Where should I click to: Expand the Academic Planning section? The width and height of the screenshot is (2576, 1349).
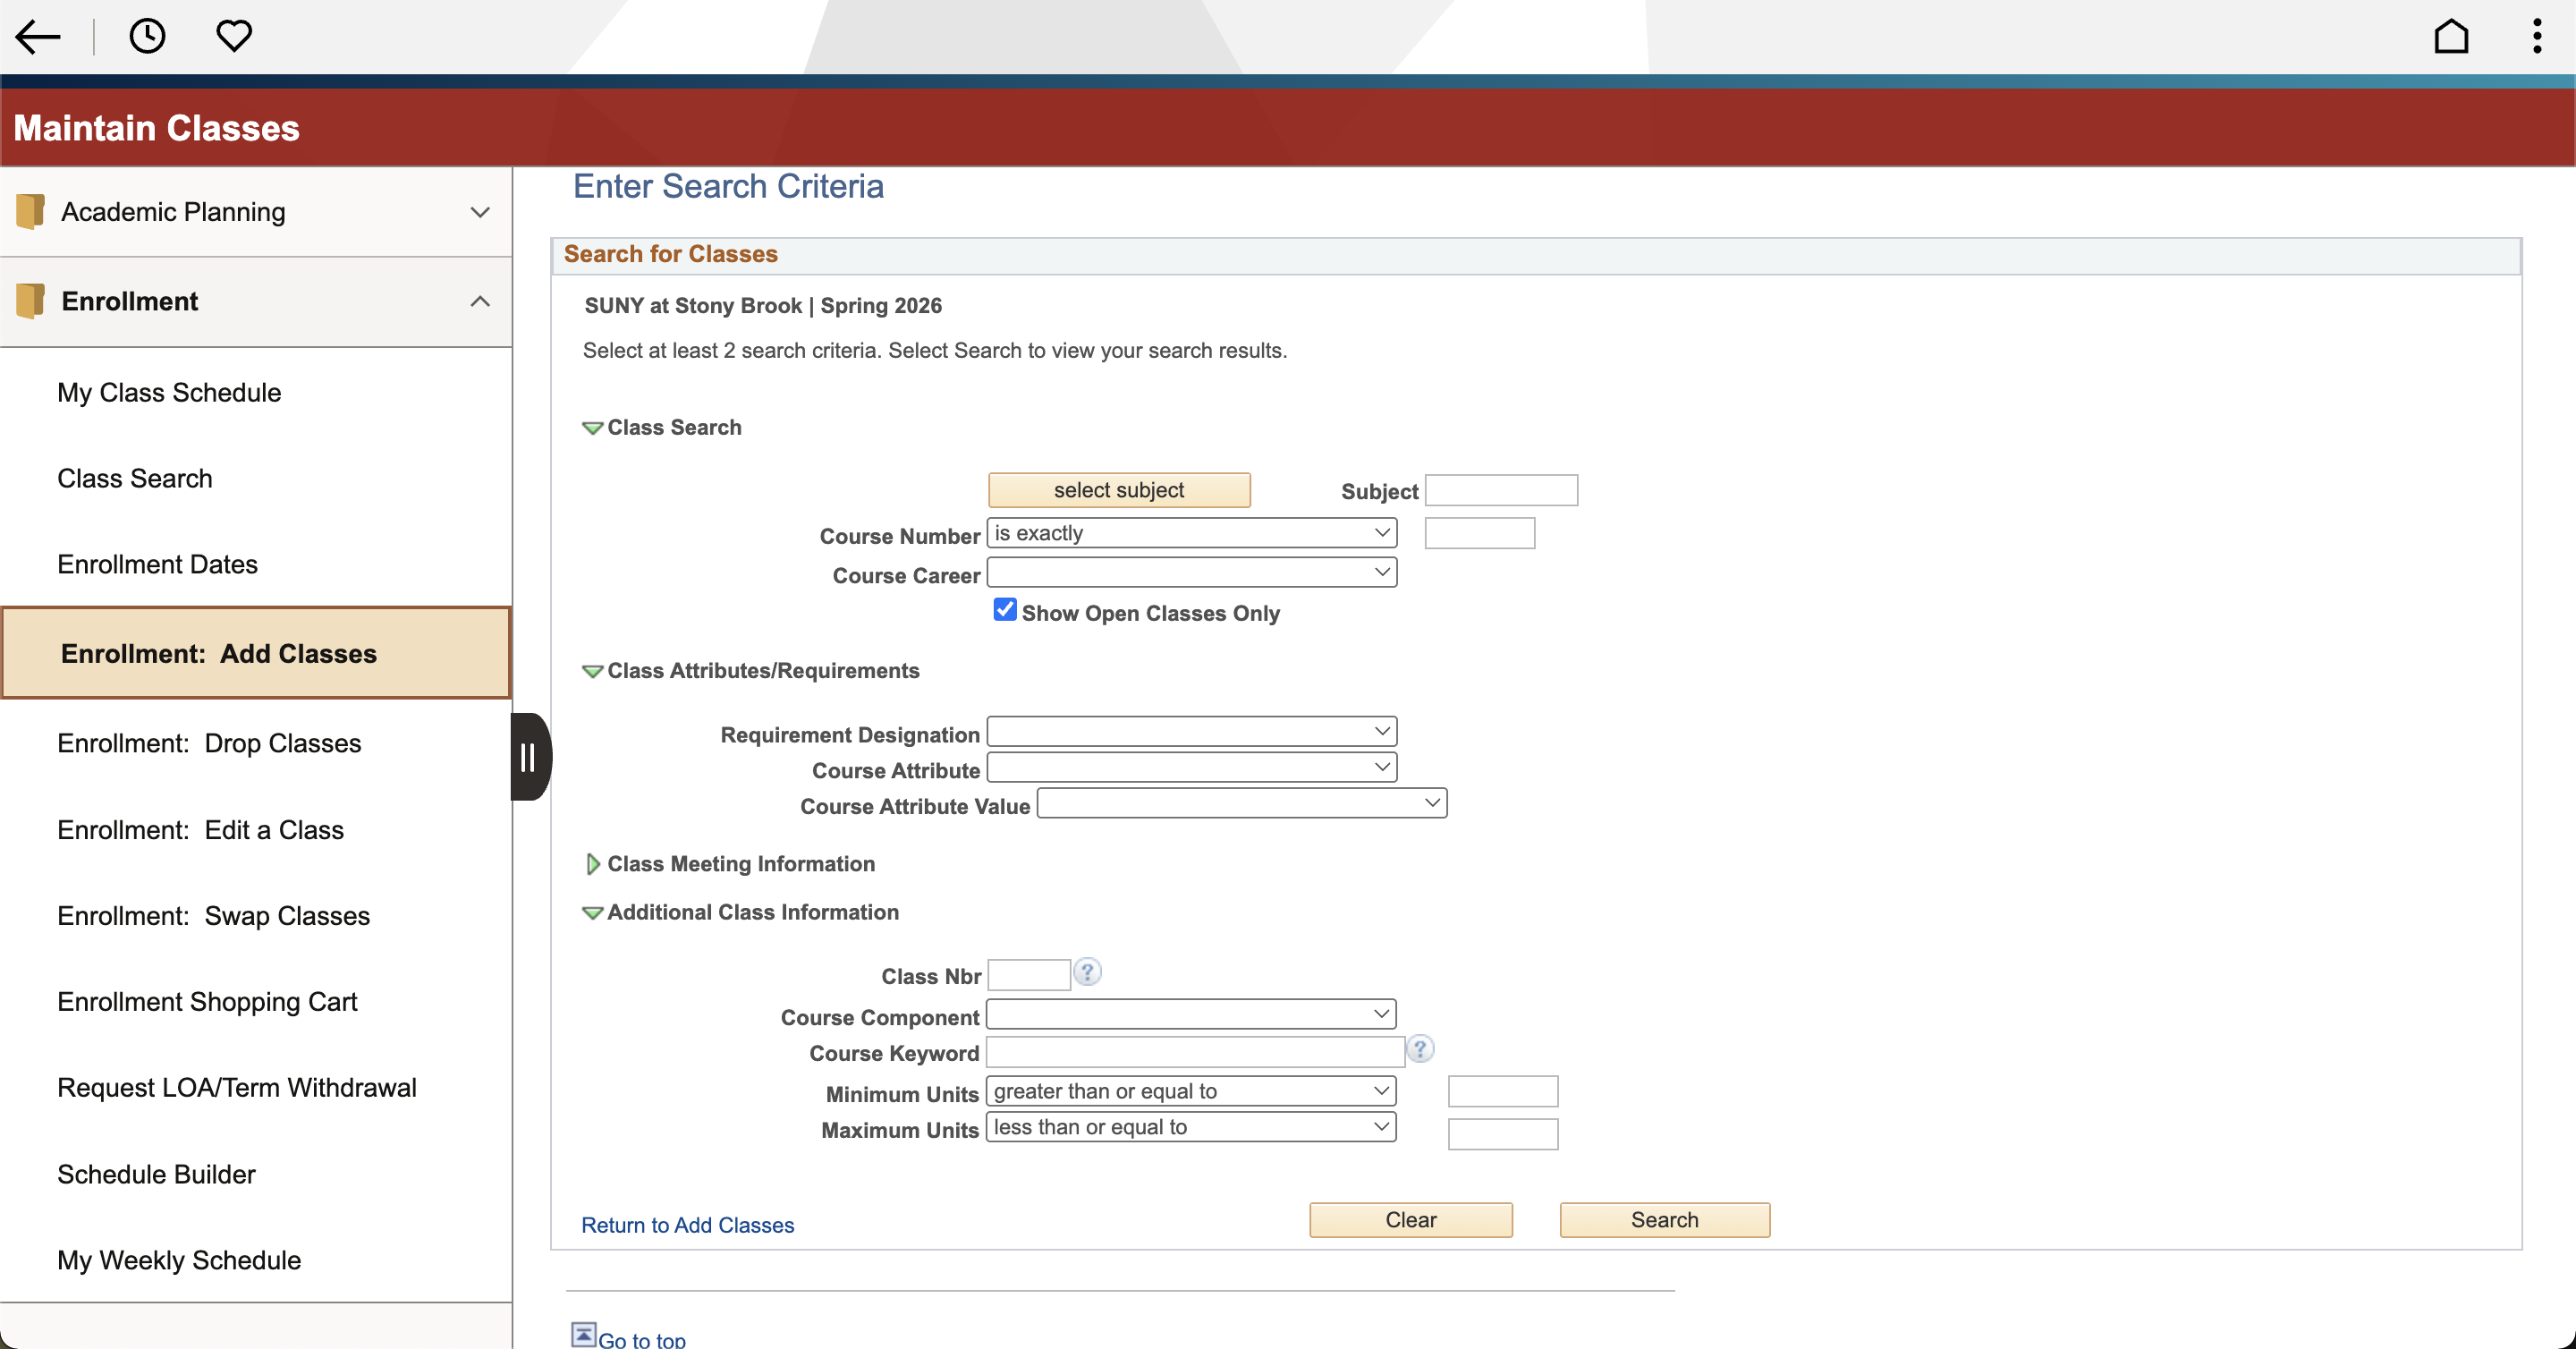point(480,212)
